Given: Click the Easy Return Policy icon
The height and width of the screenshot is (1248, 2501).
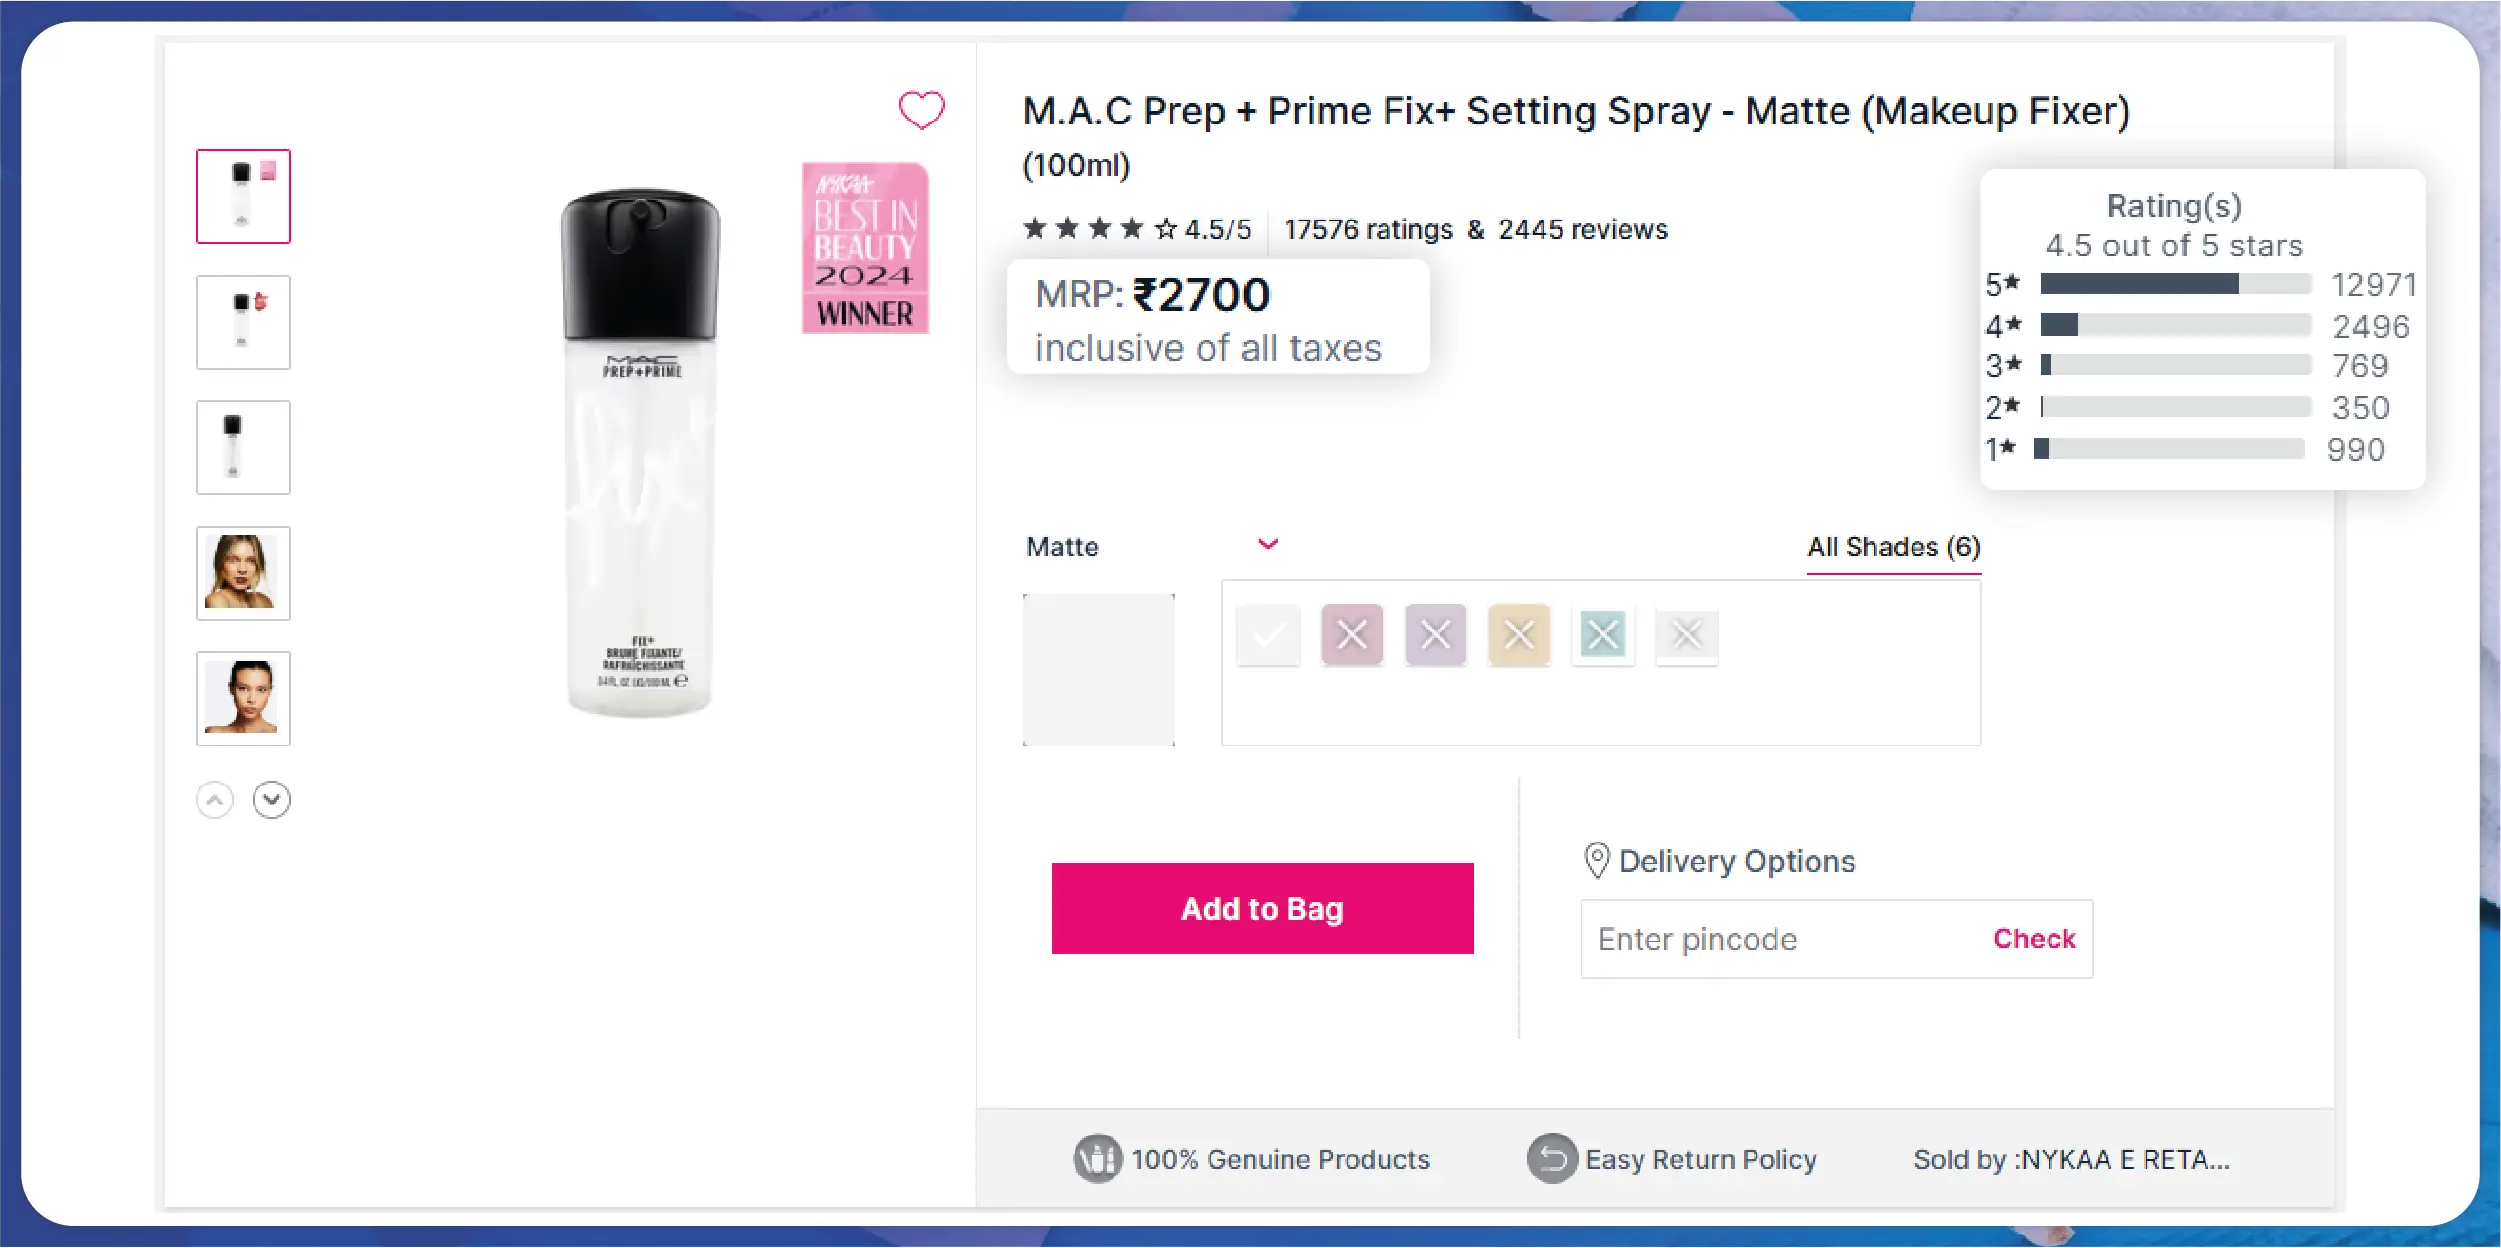Looking at the screenshot, I should pos(1551,1159).
